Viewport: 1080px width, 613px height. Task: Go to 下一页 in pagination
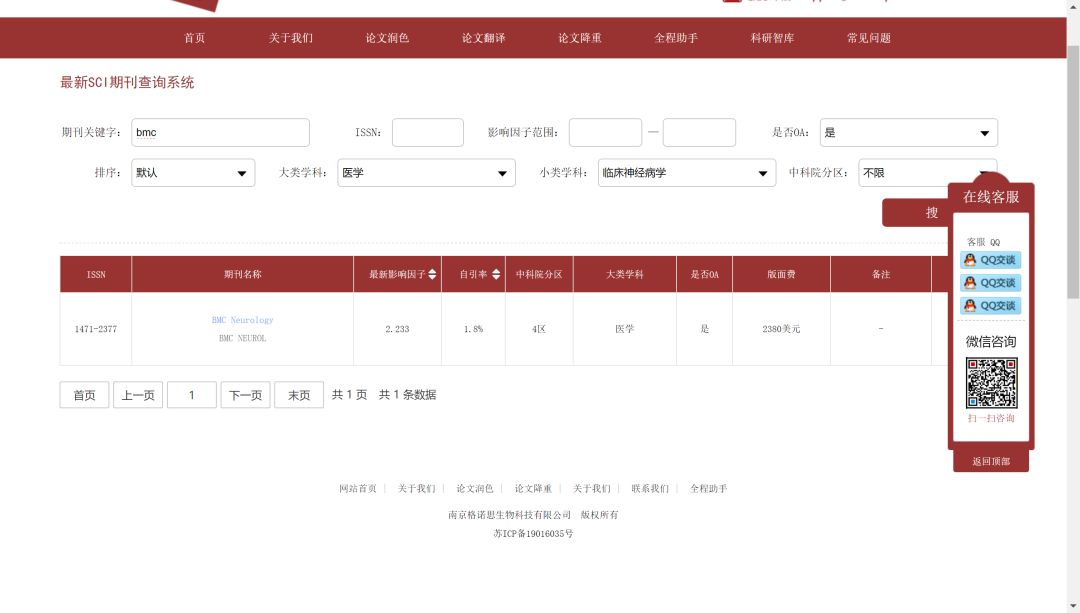[245, 394]
